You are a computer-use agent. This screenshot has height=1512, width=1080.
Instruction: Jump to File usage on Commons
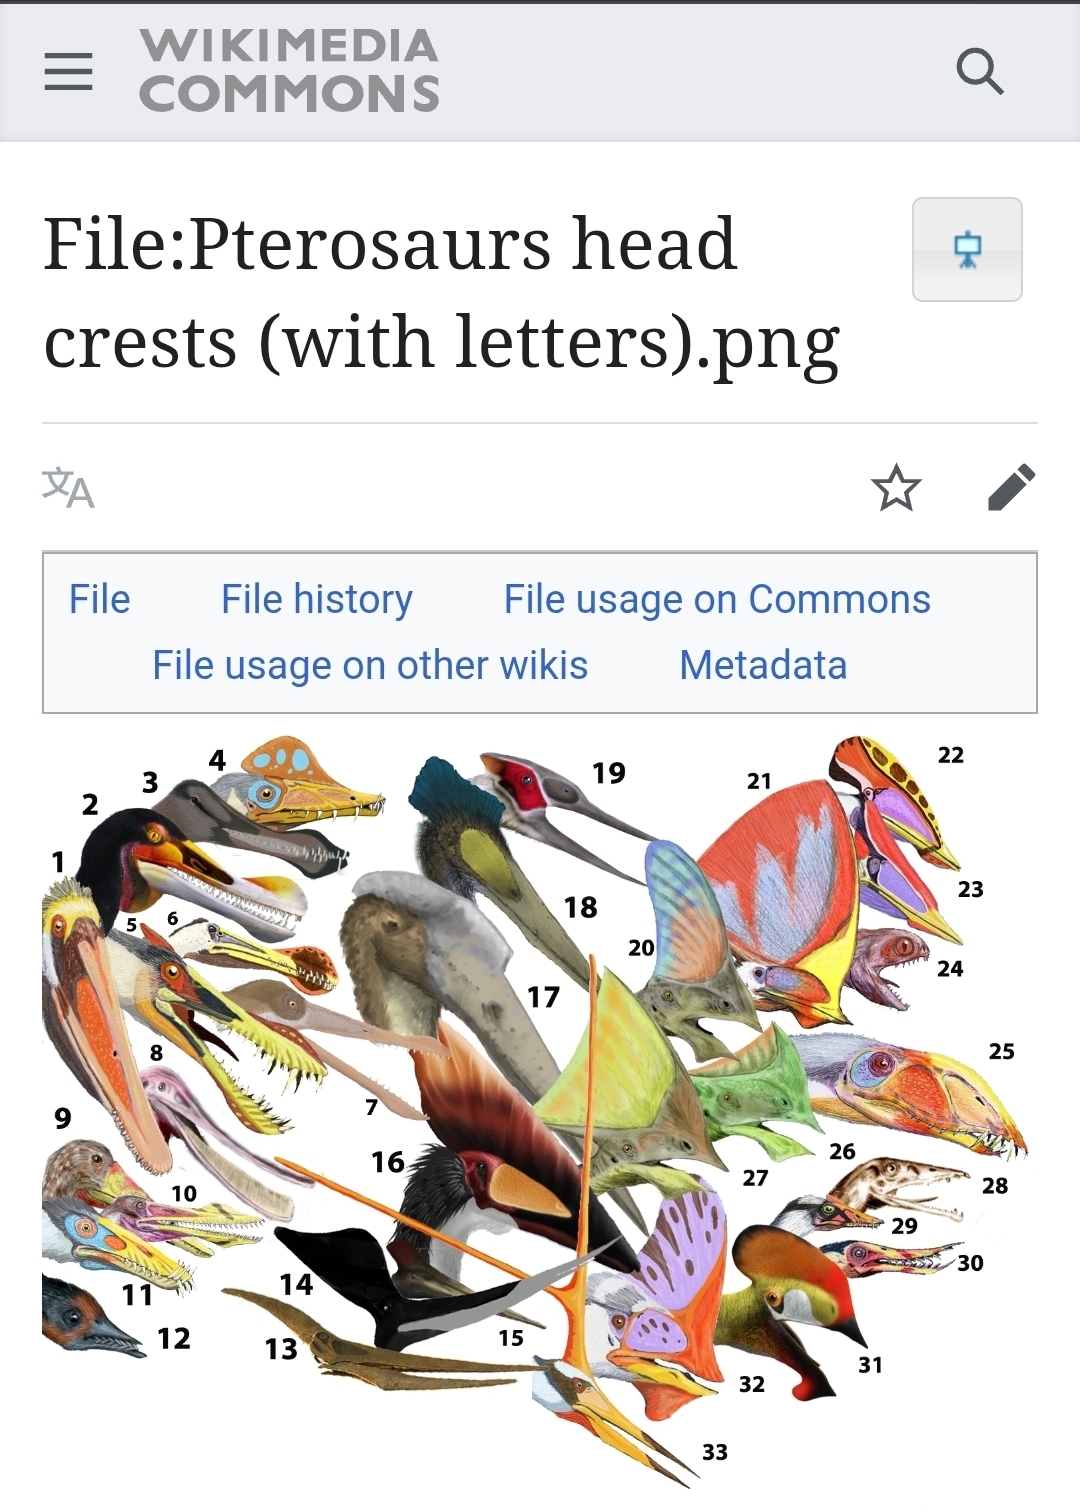[717, 599]
